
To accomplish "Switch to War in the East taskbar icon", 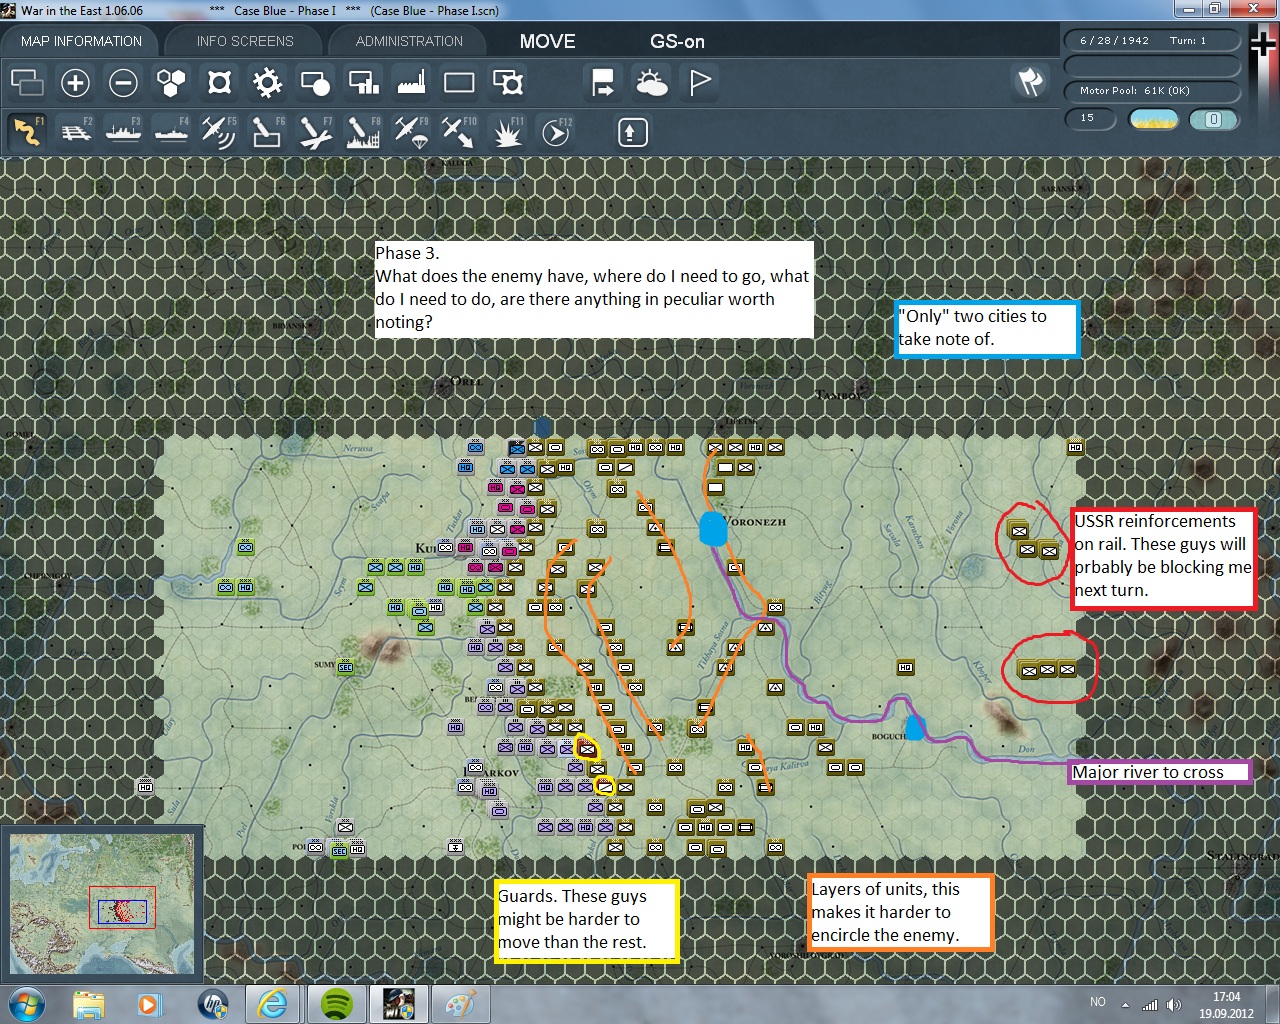I will (x=398, y=1003).
